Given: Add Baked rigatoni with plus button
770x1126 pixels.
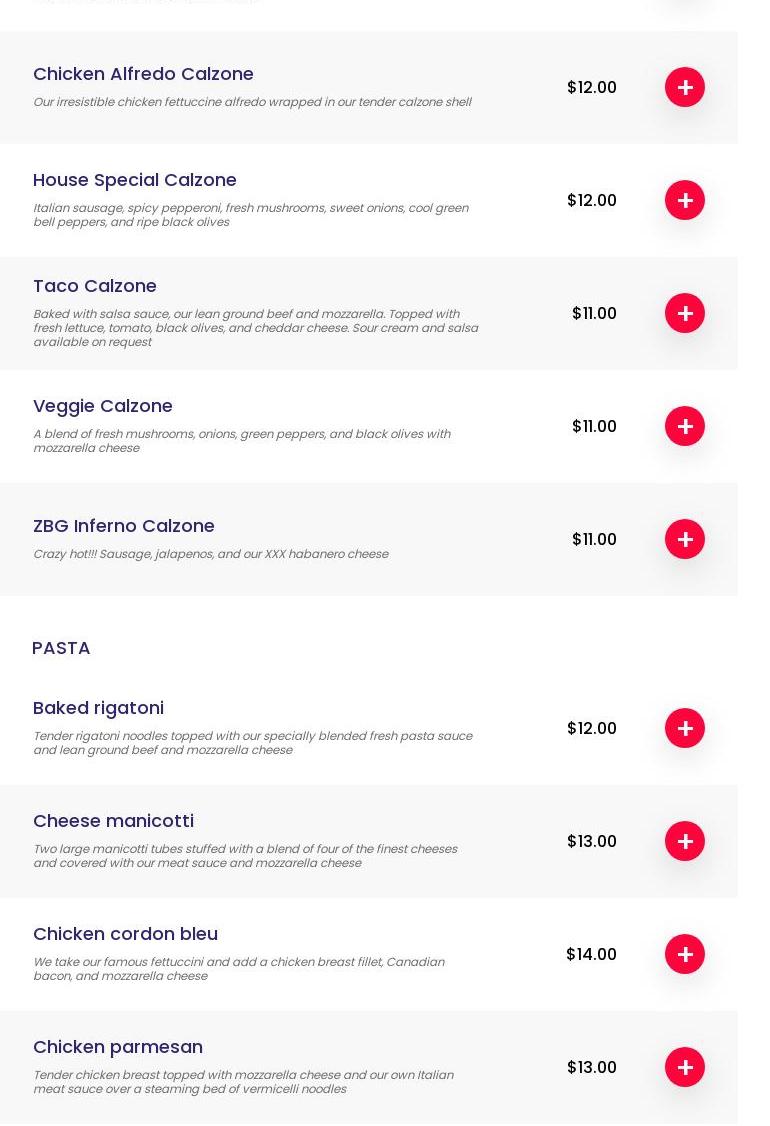Looking at the screenshot, I should click(x=685, y=728).
